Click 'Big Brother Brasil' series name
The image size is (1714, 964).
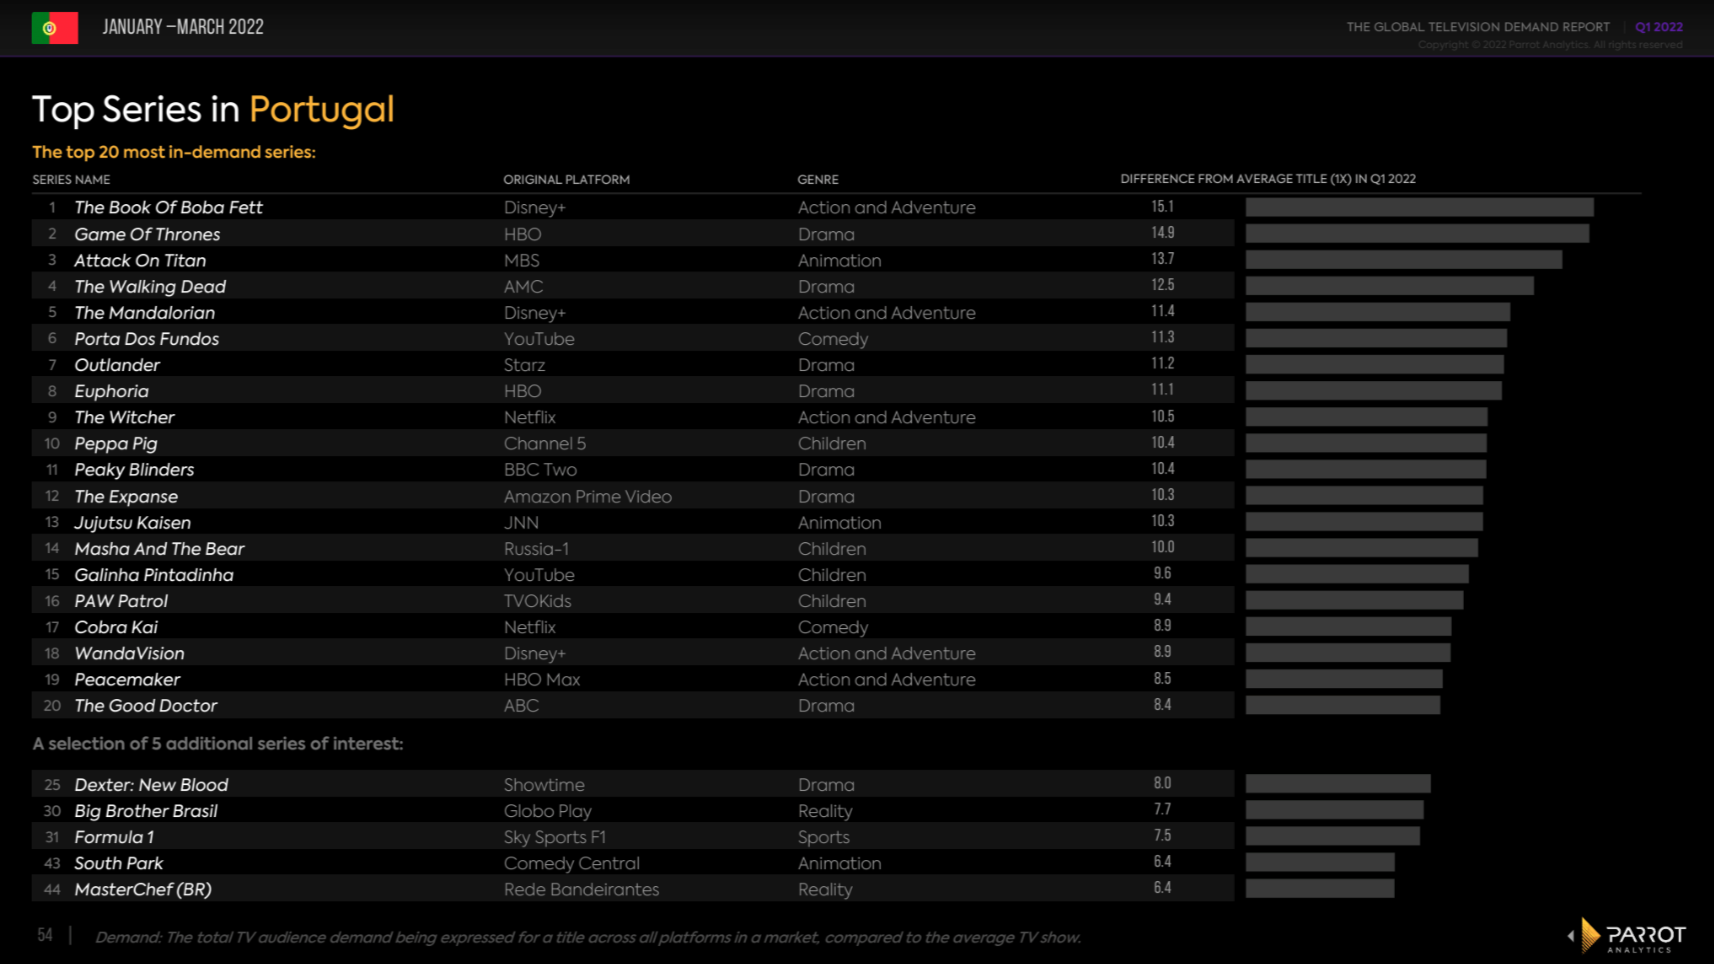tap(146, 811)
